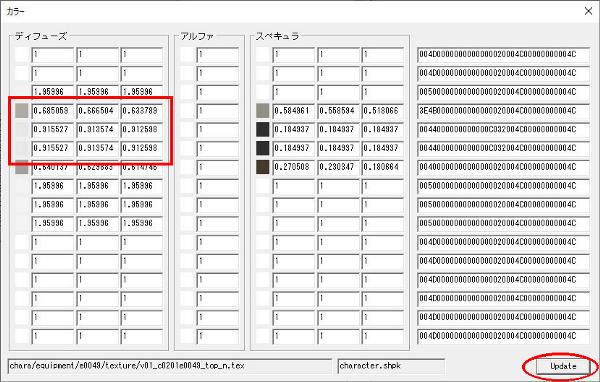Select the specular swatch beside 0.584961

coord(262,111)
